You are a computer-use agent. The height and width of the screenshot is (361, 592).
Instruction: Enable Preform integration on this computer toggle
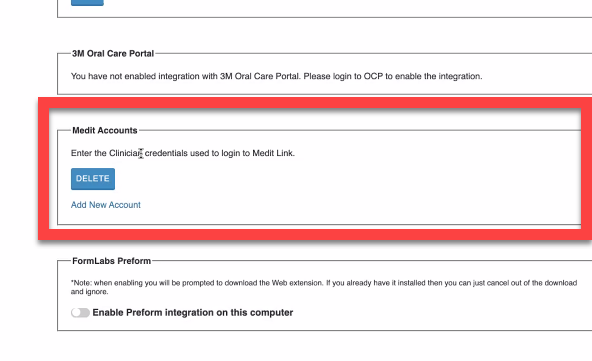coord(80,313)
